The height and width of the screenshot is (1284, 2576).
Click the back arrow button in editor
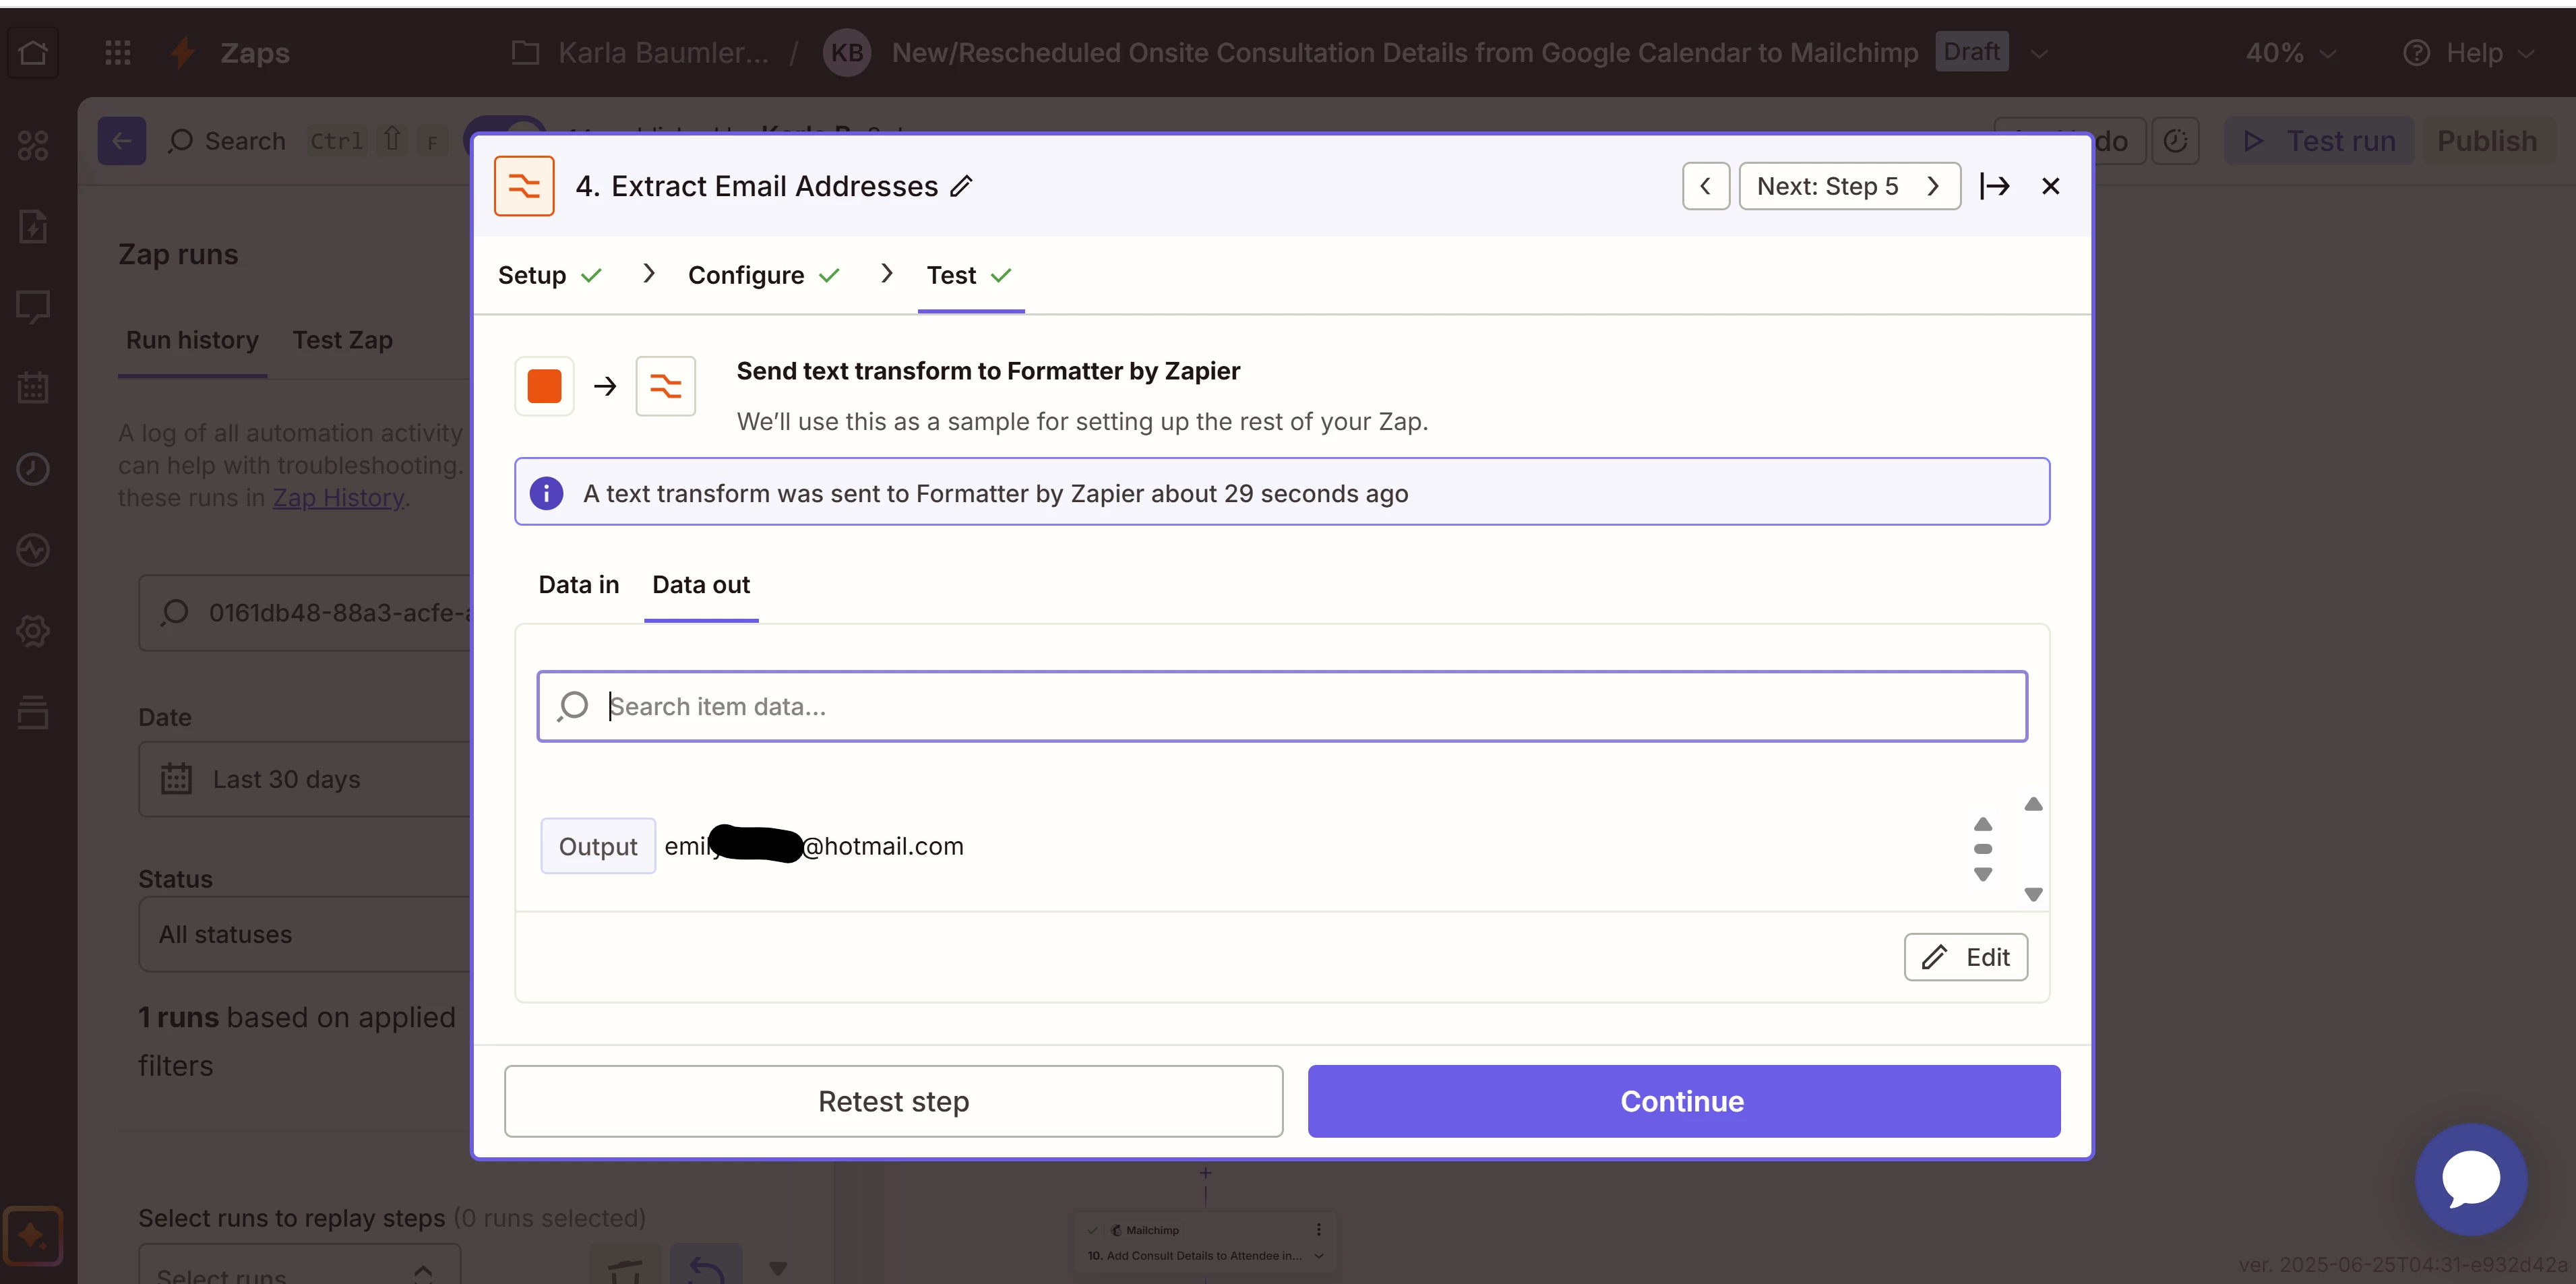point(122,141)
